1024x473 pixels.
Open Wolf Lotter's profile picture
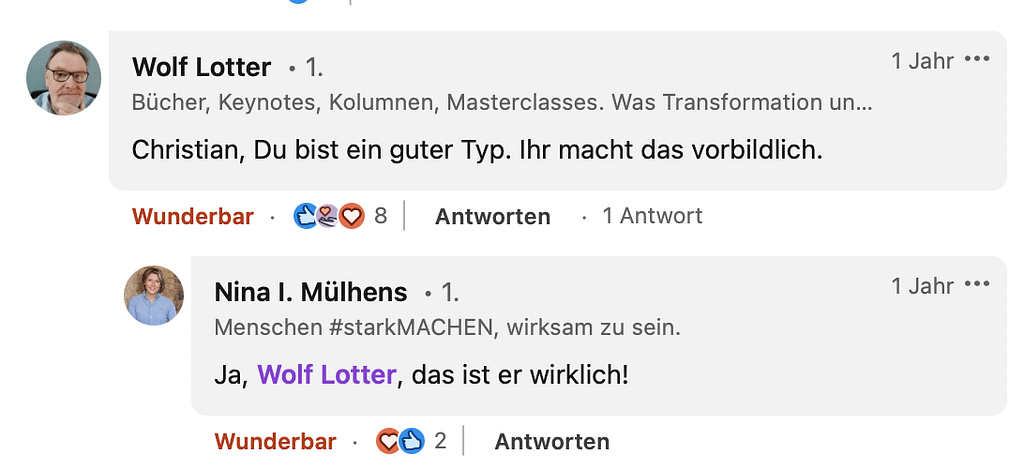tap(63, 78)
